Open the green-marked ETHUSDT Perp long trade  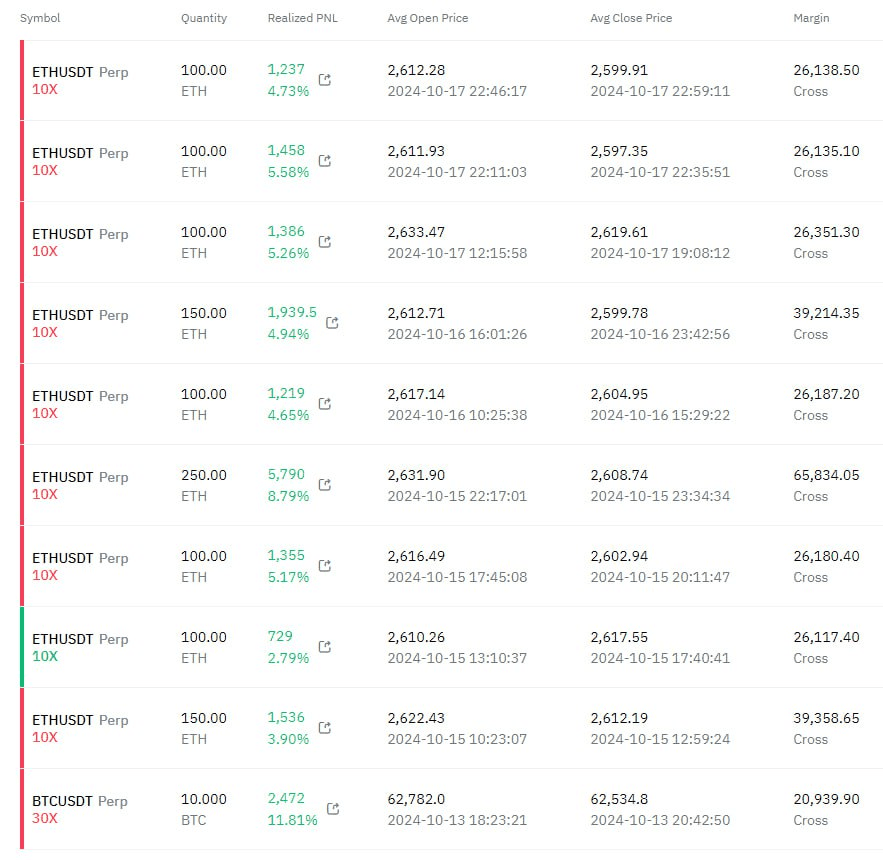[80, 639]
